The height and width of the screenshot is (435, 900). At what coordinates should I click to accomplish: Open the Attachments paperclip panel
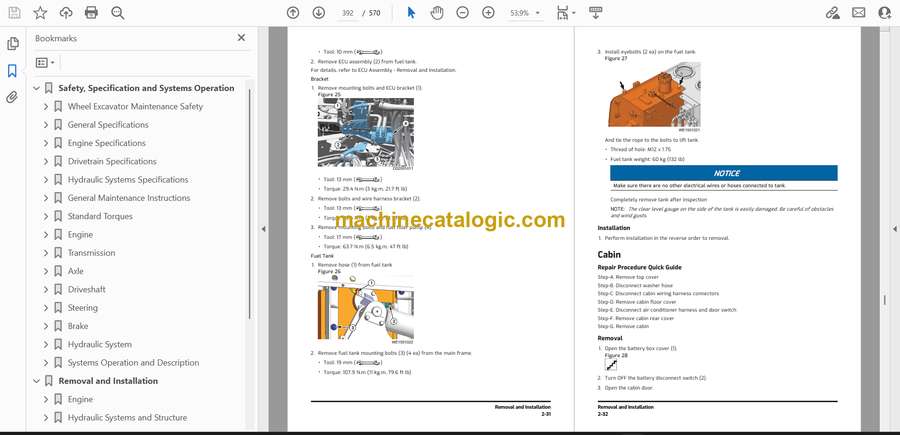pos(12,97)
